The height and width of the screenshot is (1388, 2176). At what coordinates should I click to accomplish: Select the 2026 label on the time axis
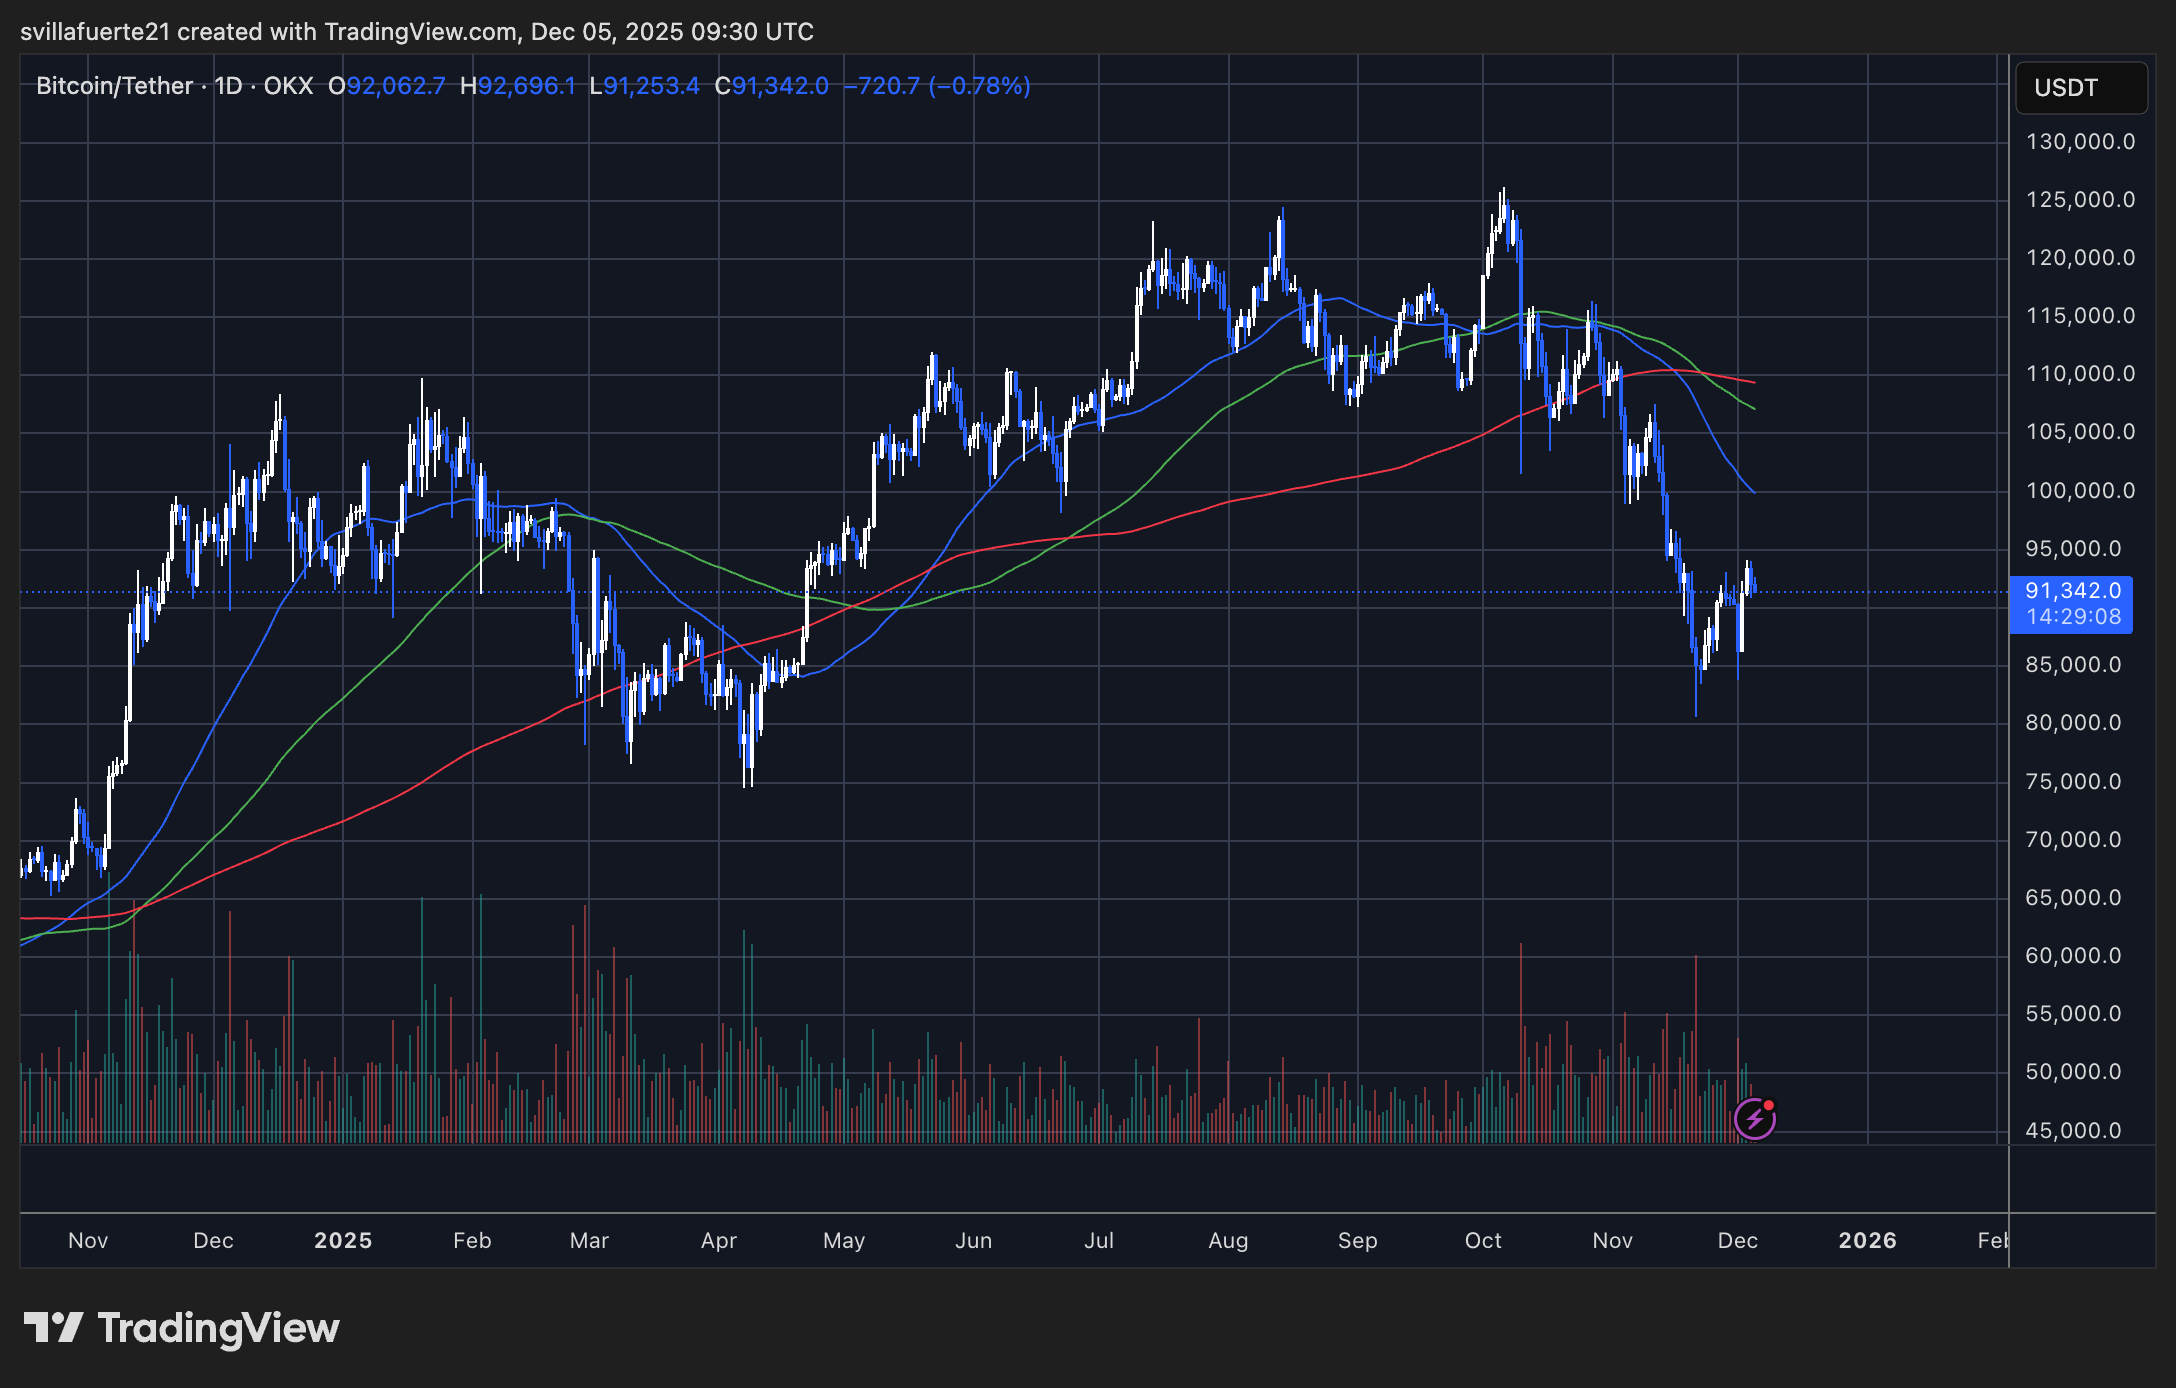(x=1869, y=1240)
